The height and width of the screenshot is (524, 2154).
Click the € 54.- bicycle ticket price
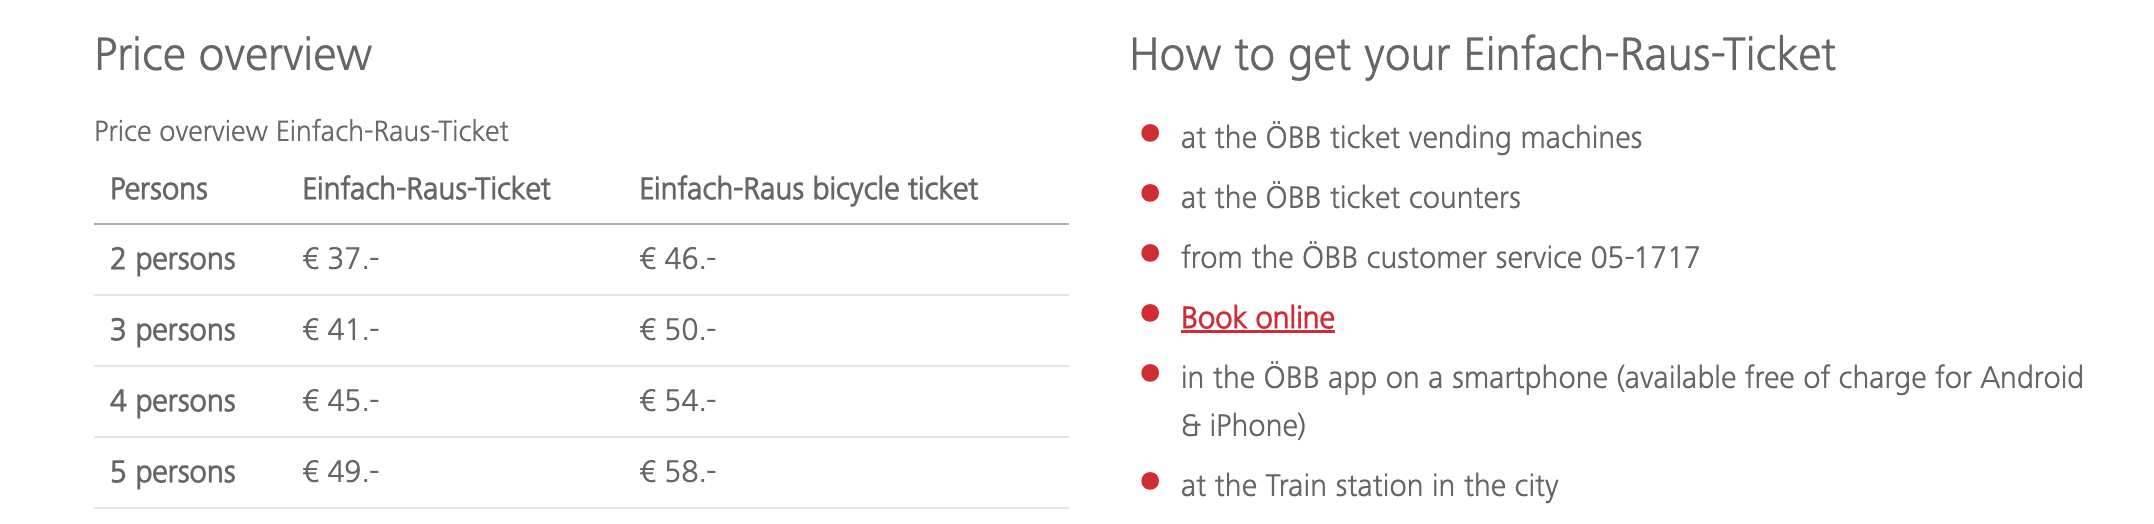click(x=678, y=401)
